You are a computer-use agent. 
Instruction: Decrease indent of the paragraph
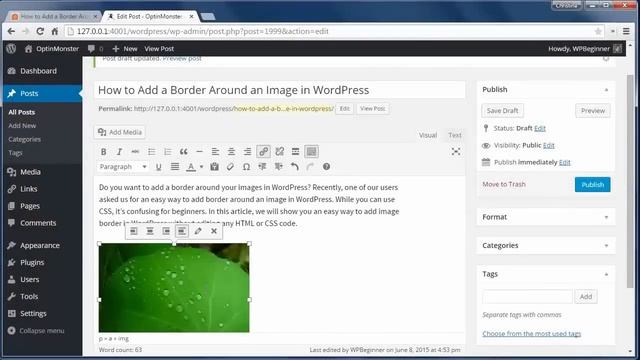[x=262, y=167]
